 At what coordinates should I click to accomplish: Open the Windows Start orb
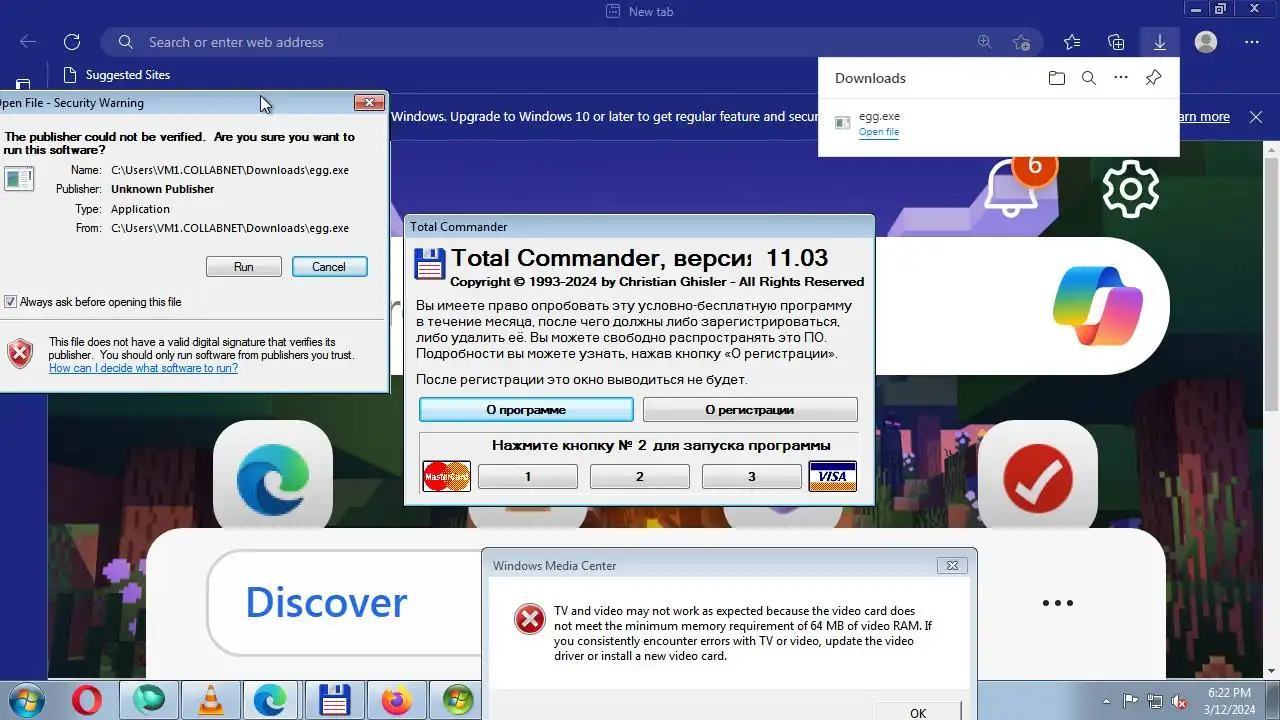pos(25,700)
